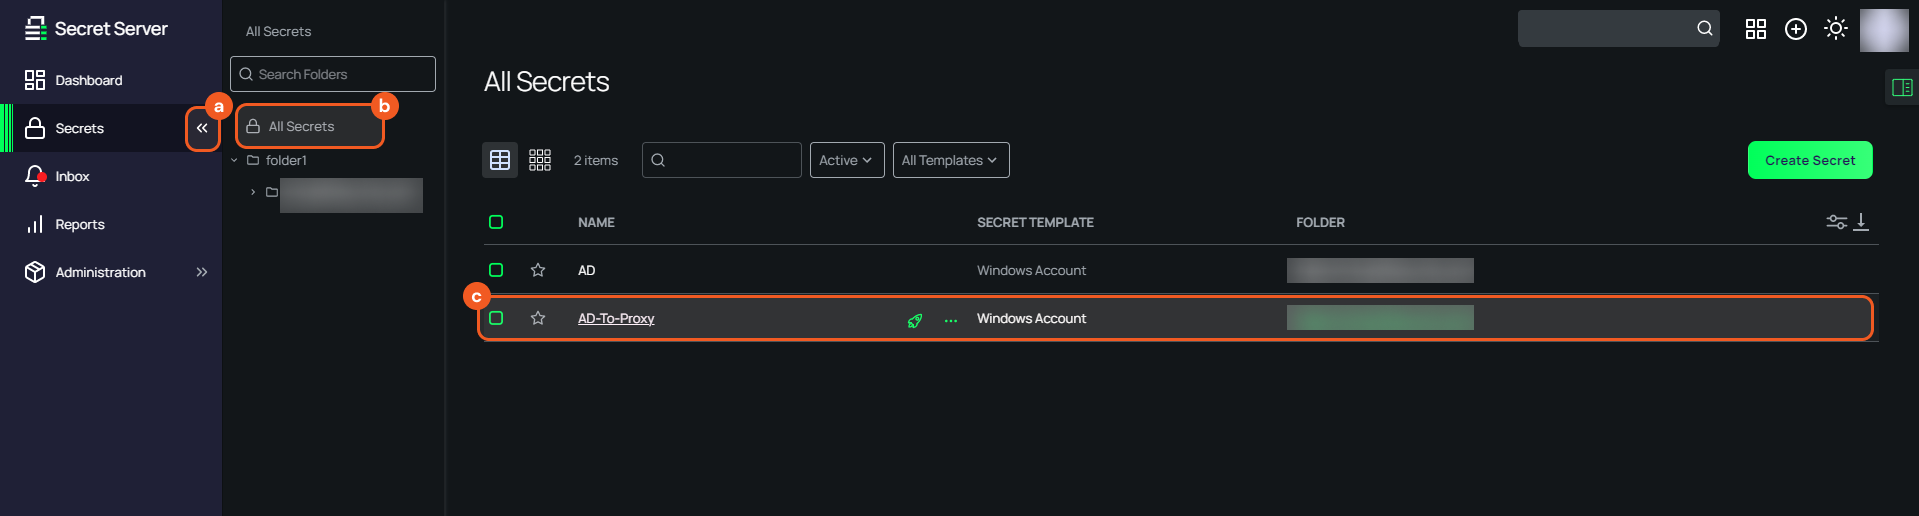1919x516 pixels.
Task: Select All Secrets in the folder tree
Action: pos(302,127)
